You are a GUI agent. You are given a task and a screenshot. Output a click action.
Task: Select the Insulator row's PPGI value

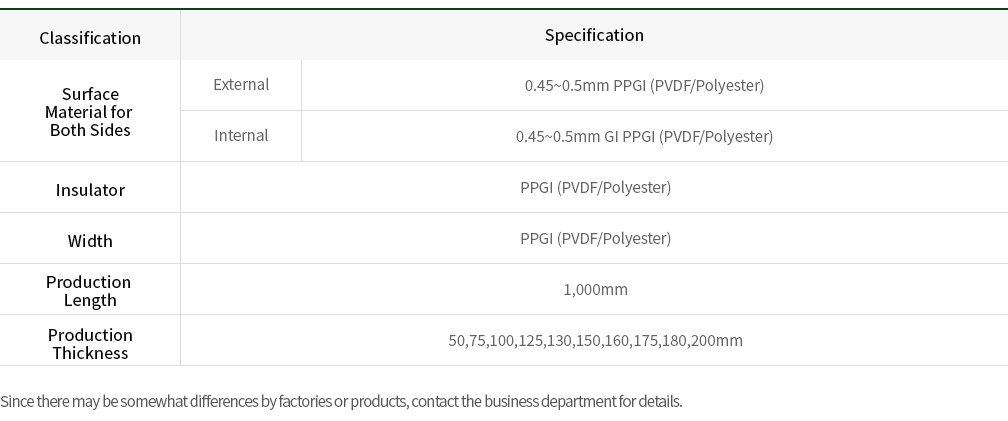click(595, 188)
